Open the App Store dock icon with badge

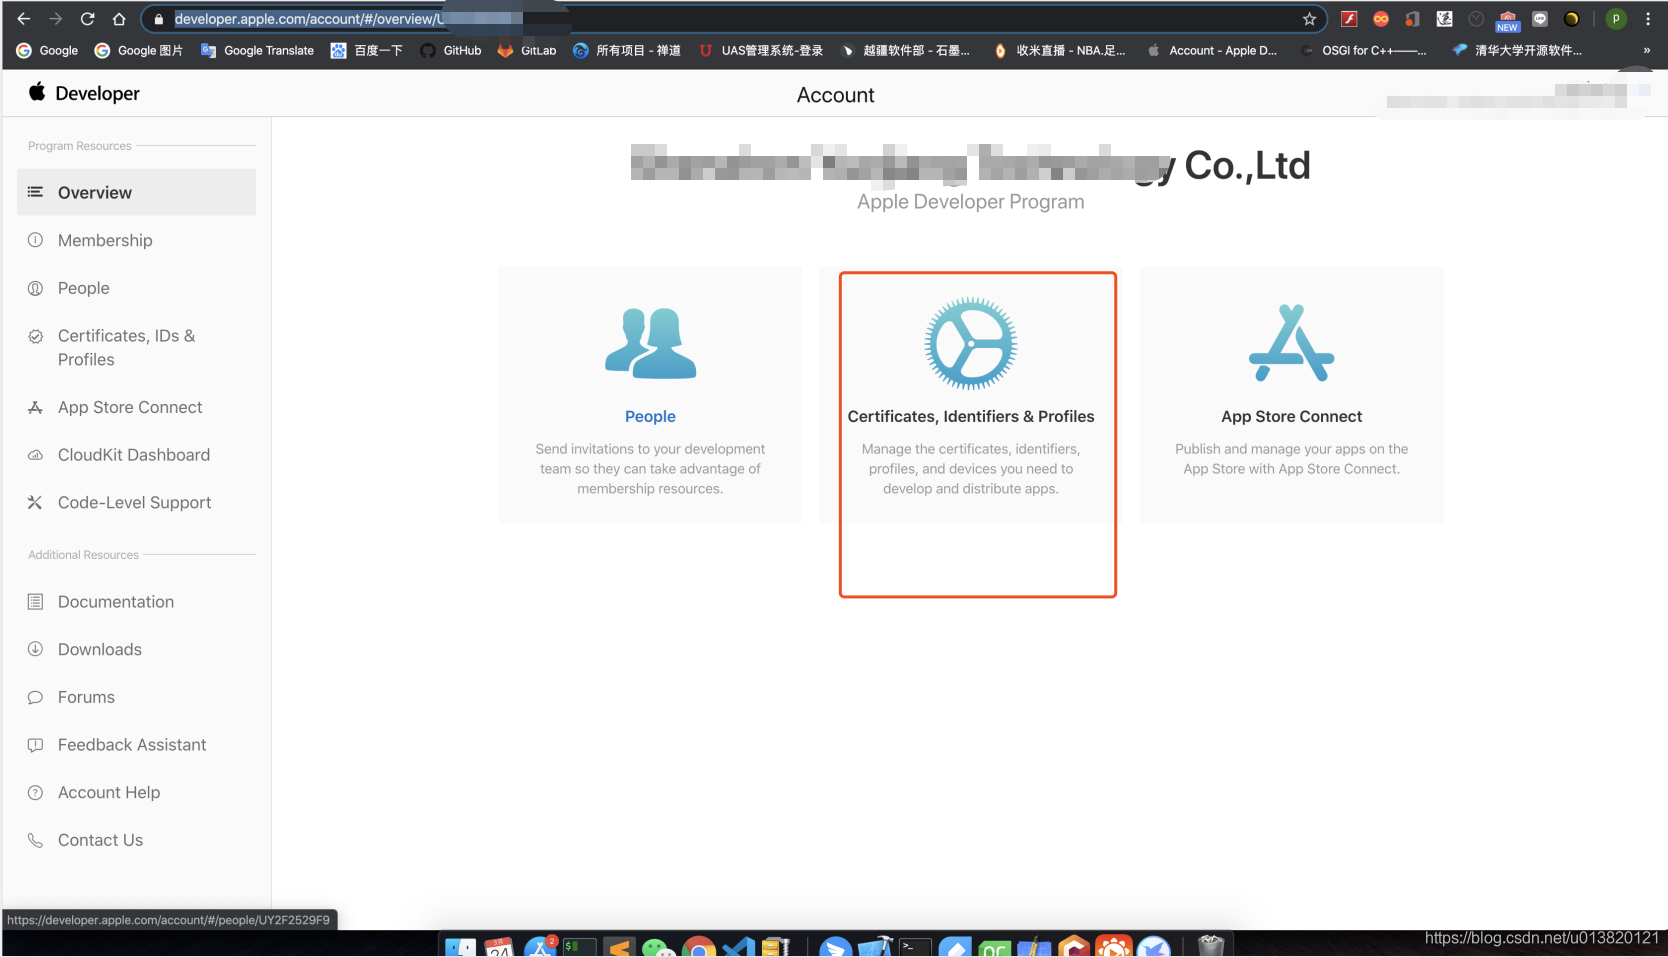click(540, 947)
